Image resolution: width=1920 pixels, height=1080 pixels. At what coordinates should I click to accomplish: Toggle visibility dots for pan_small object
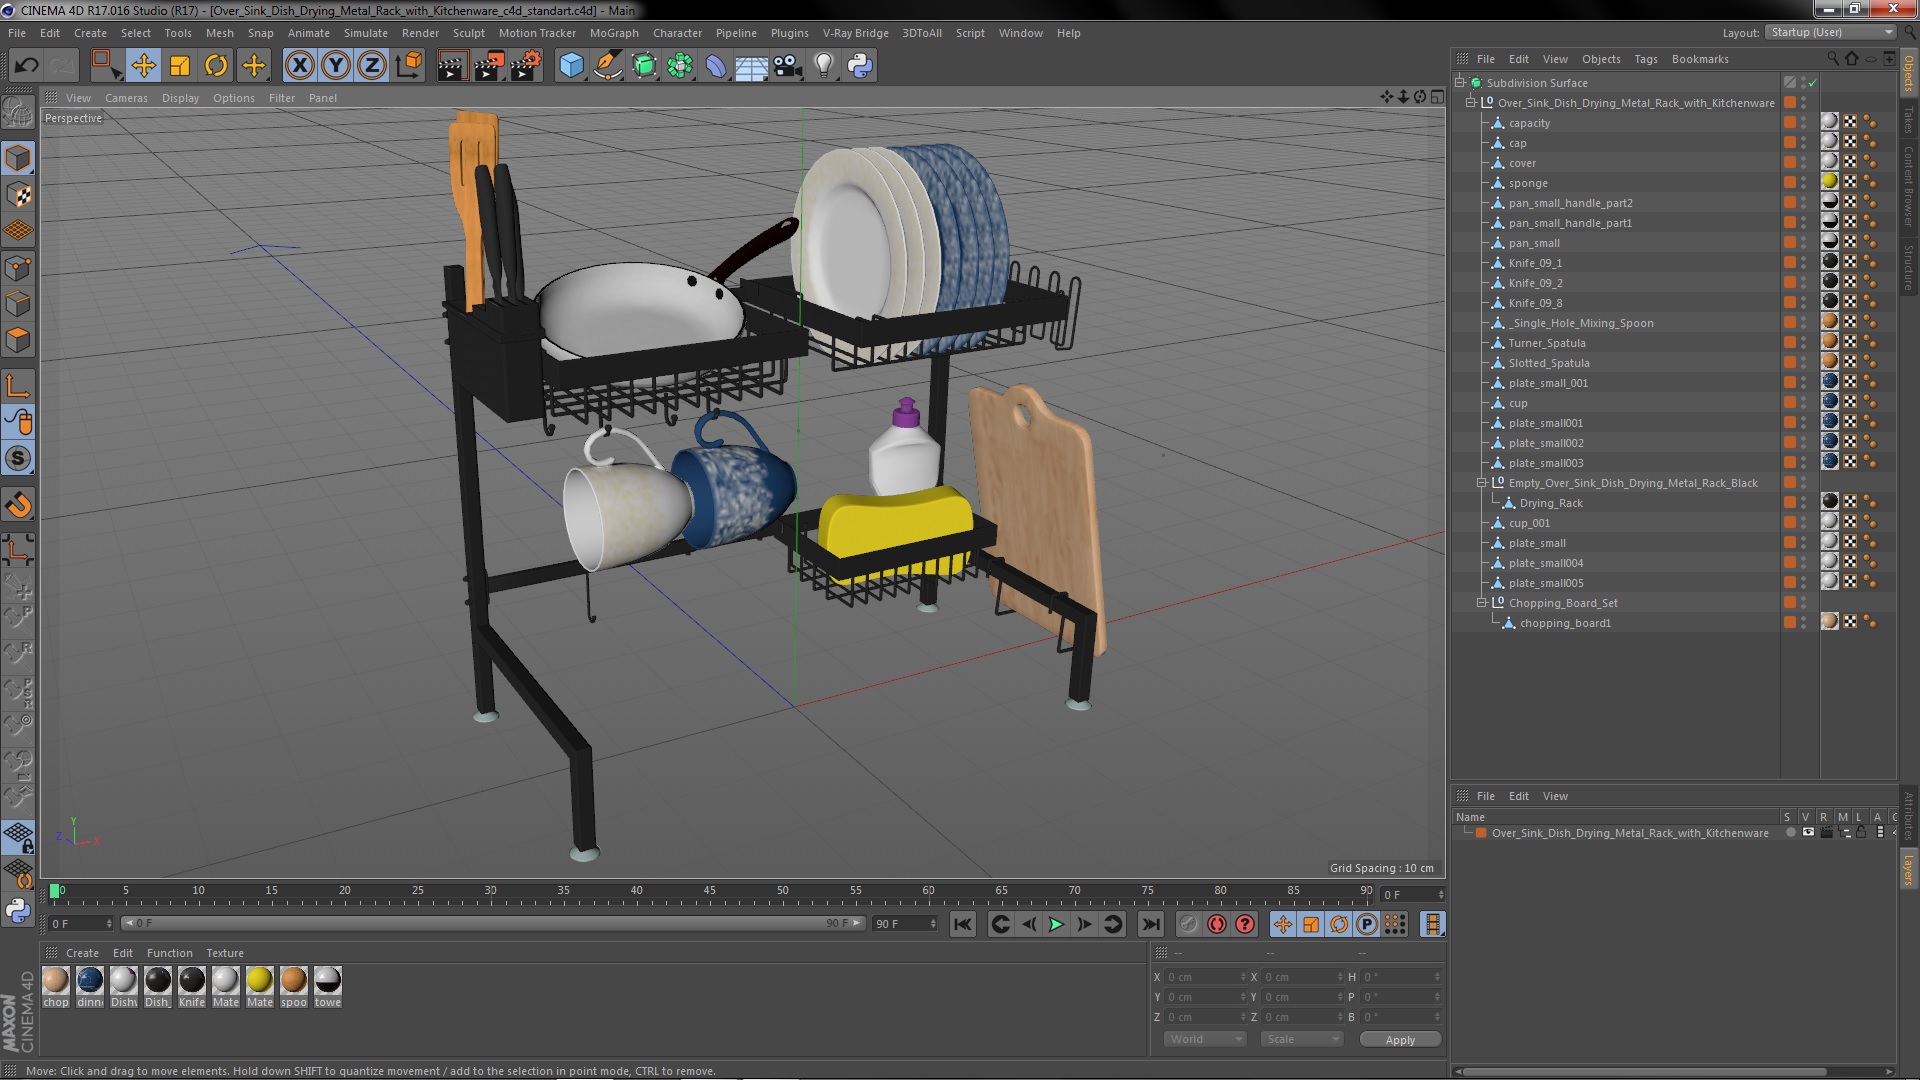[1804, 243]
